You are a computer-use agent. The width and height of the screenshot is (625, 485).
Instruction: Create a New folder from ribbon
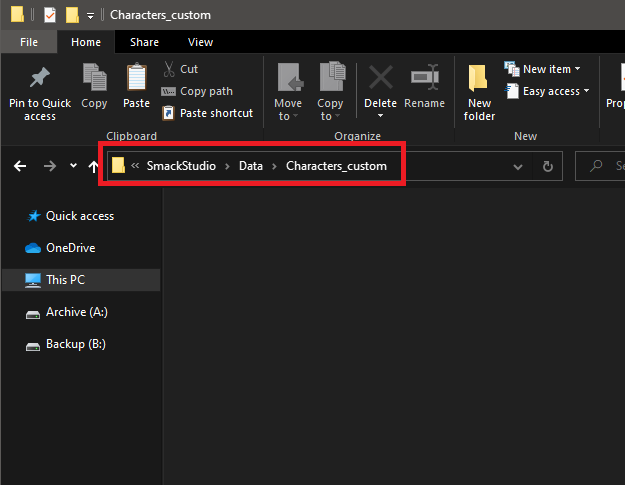[x=479, y=92]
